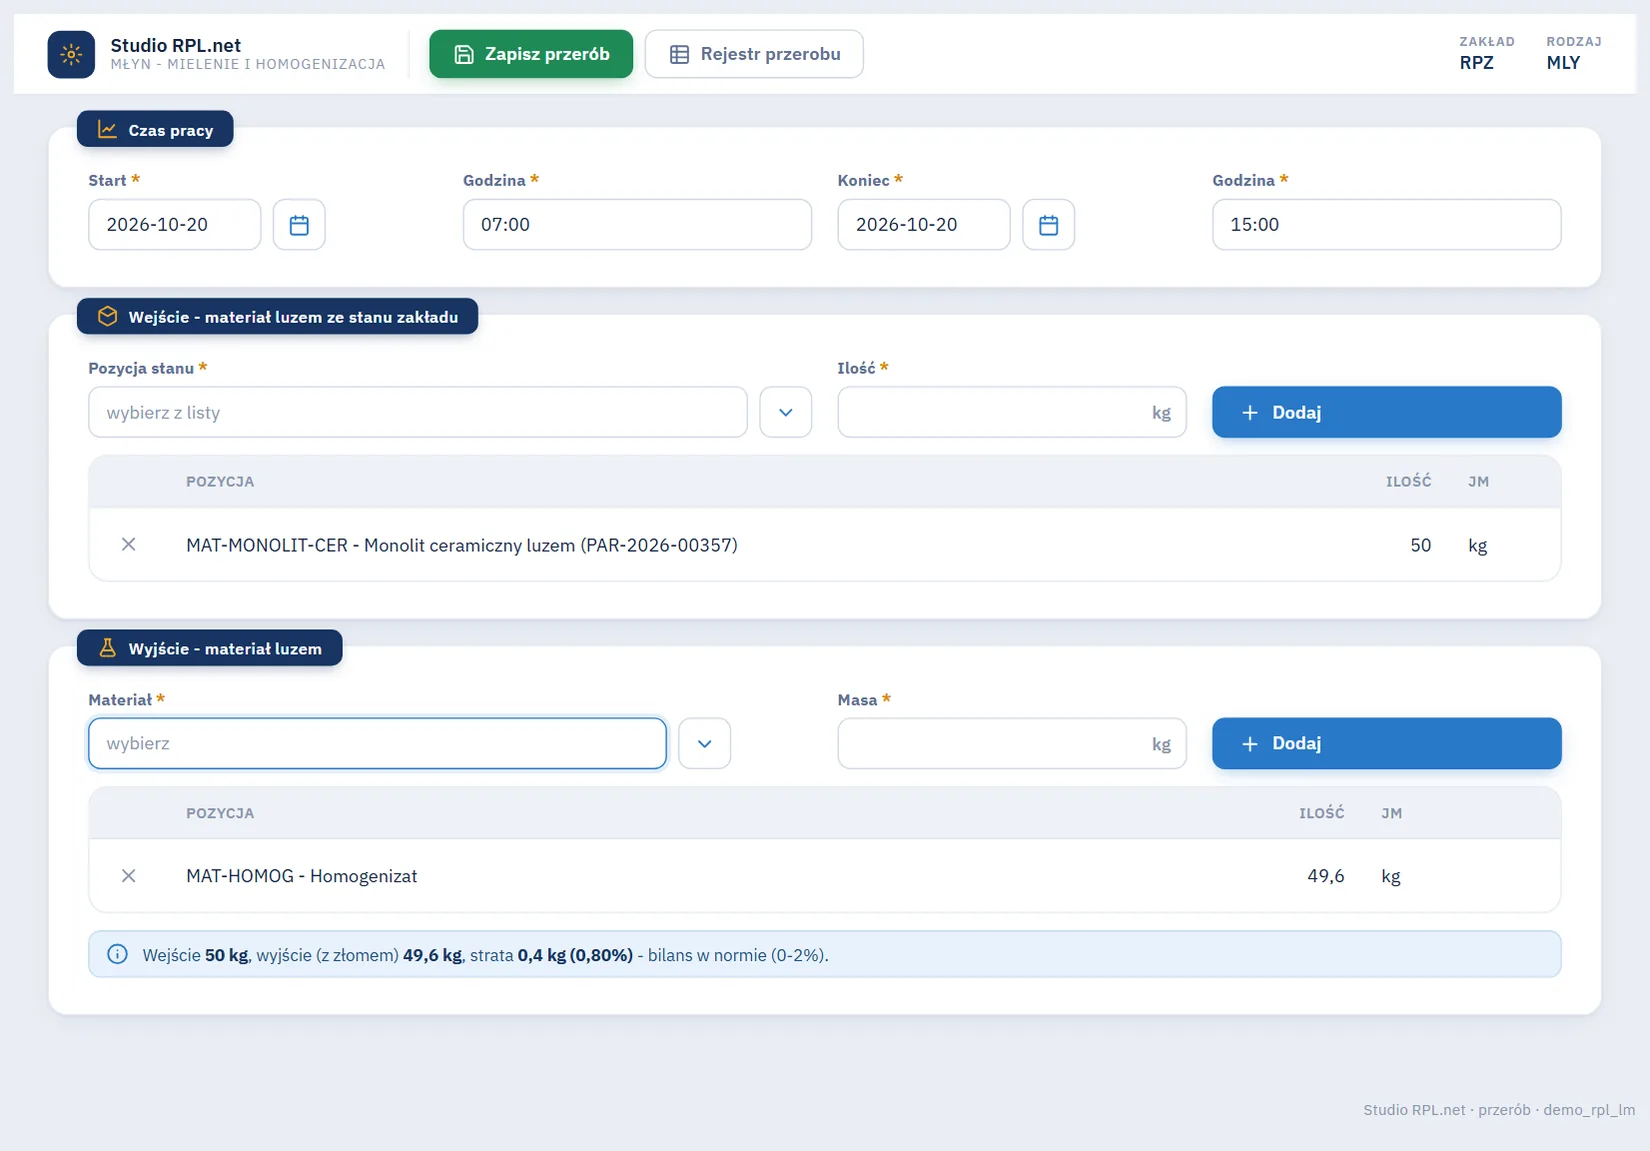Click the box icon in Wejście section header
Screen dimensions: 1650x1151
click(x=107, y=317)
